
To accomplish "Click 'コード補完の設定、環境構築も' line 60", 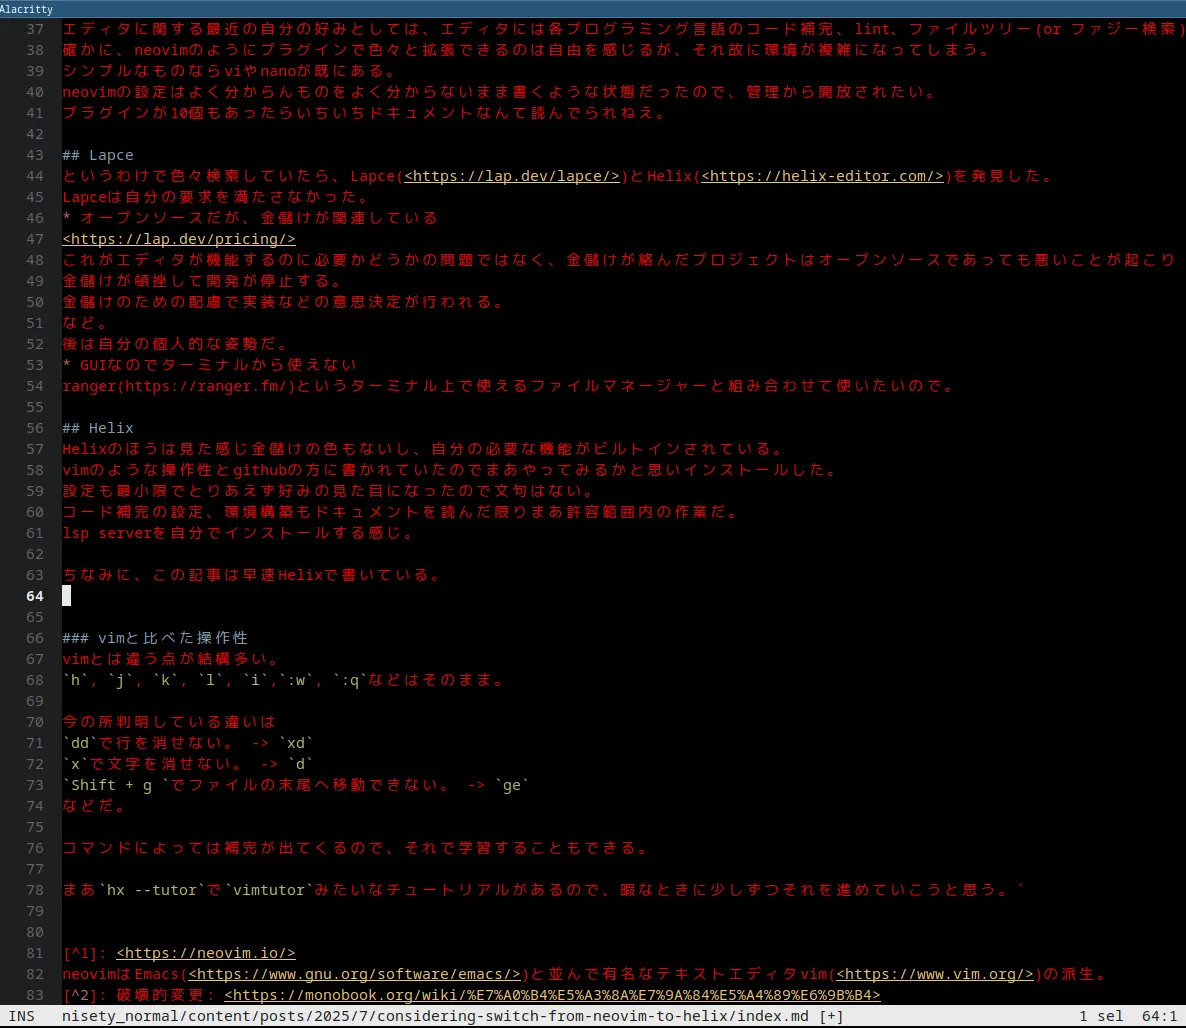I will pos(401,512).
